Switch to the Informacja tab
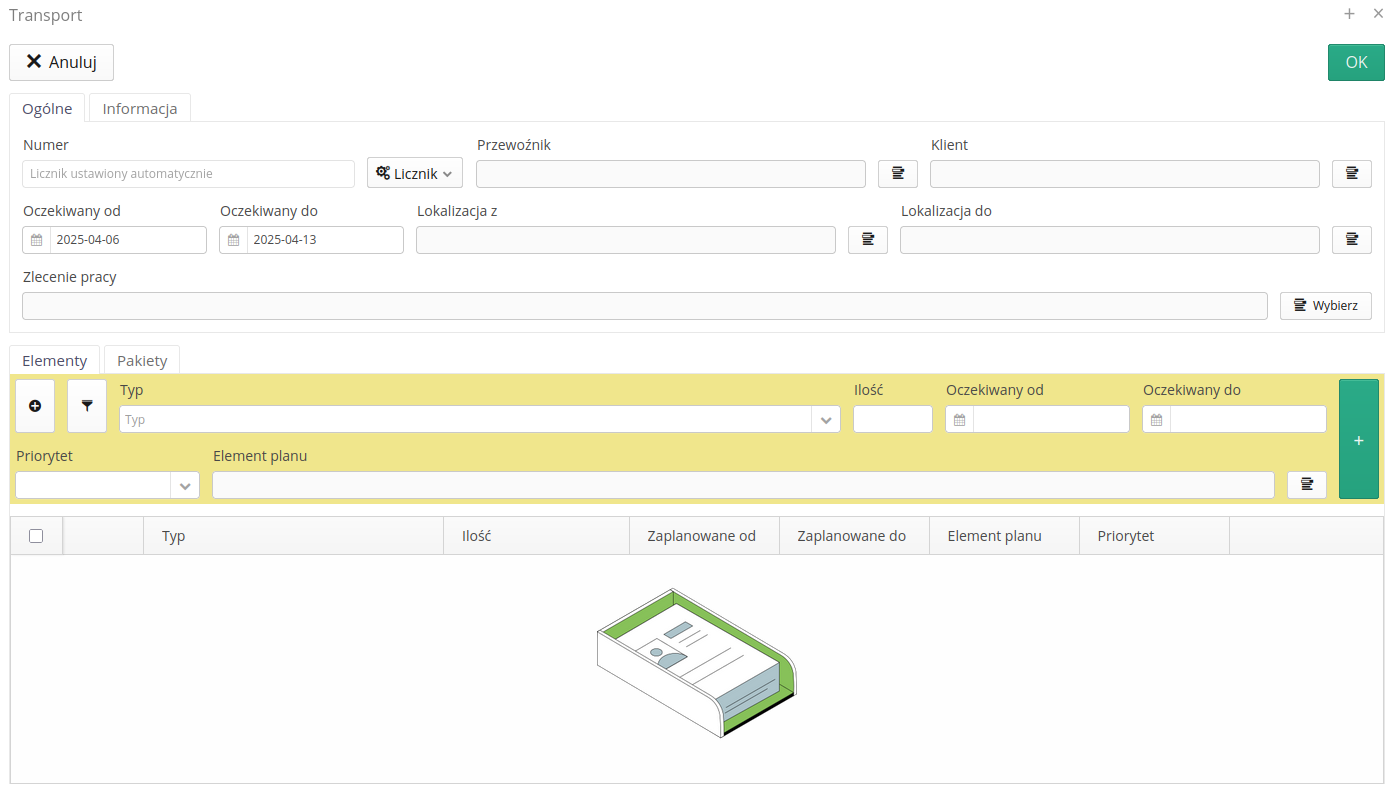1391x794 pixels. 140,109
